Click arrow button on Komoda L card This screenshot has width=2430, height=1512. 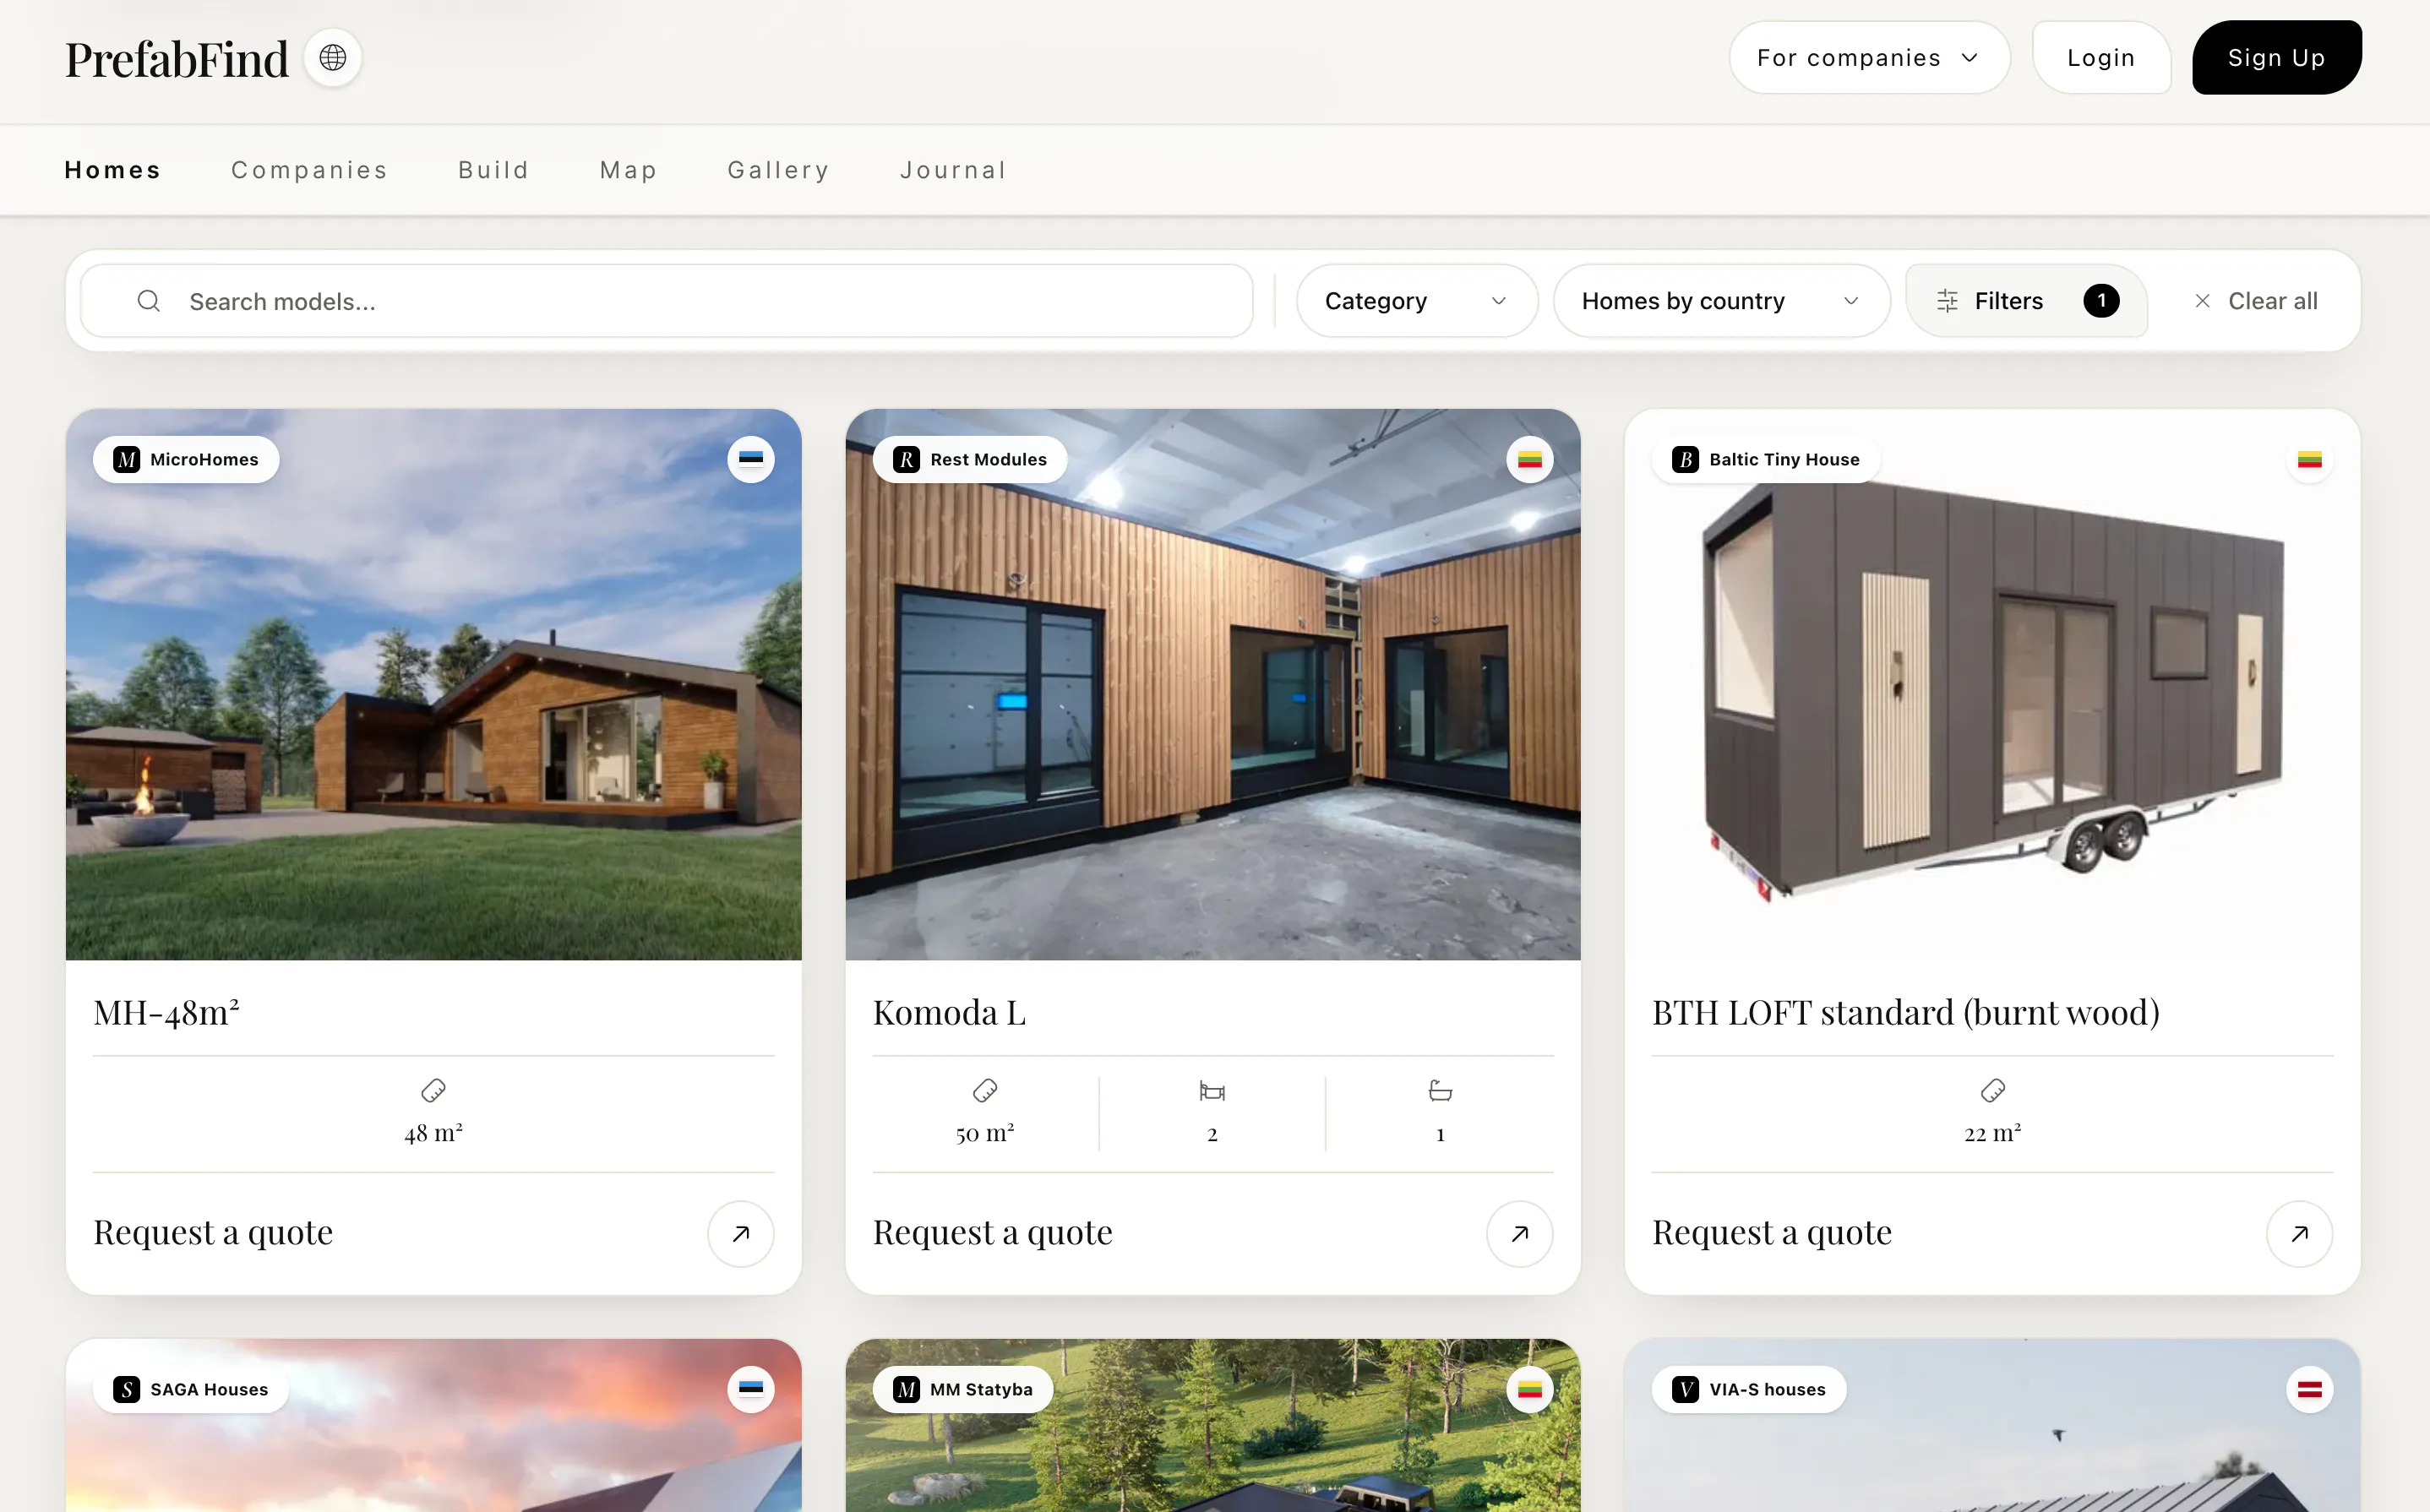coord(1520,1233)
